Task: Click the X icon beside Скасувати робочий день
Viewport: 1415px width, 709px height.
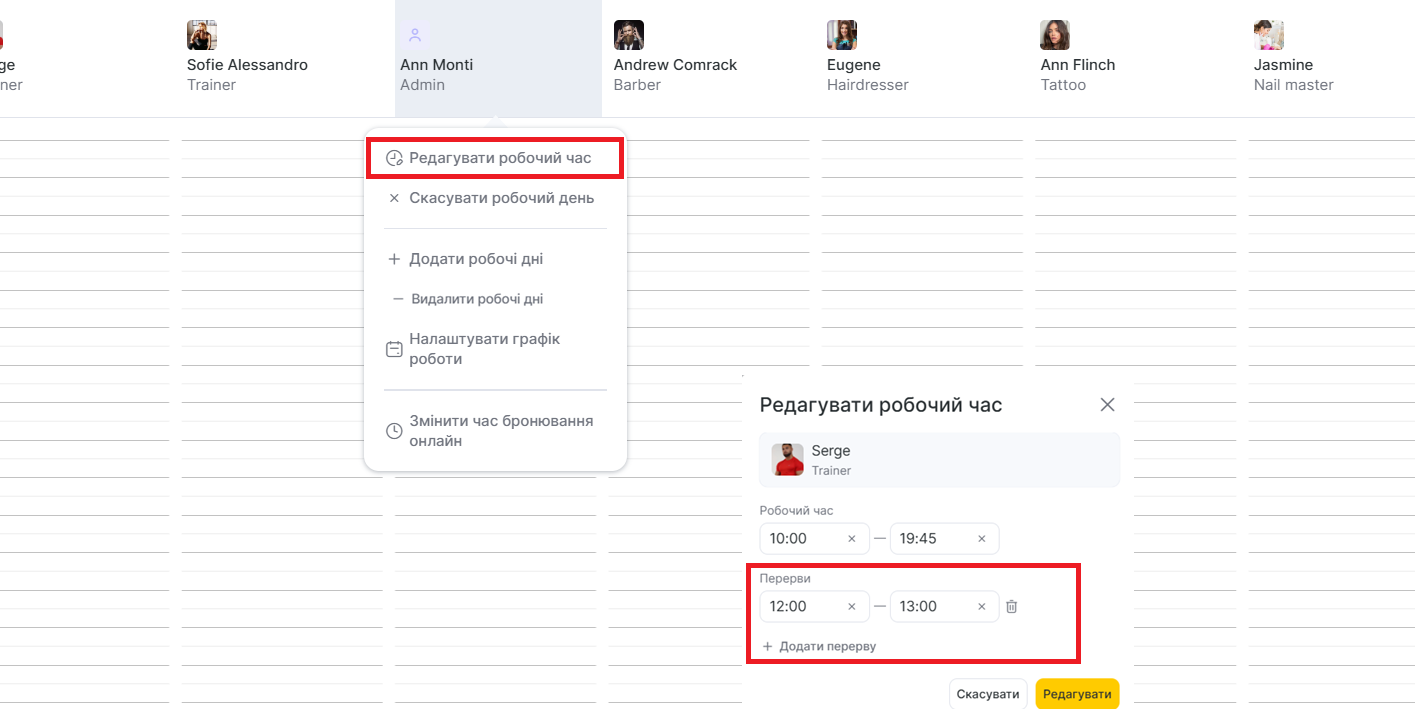Action: [394, 198]
